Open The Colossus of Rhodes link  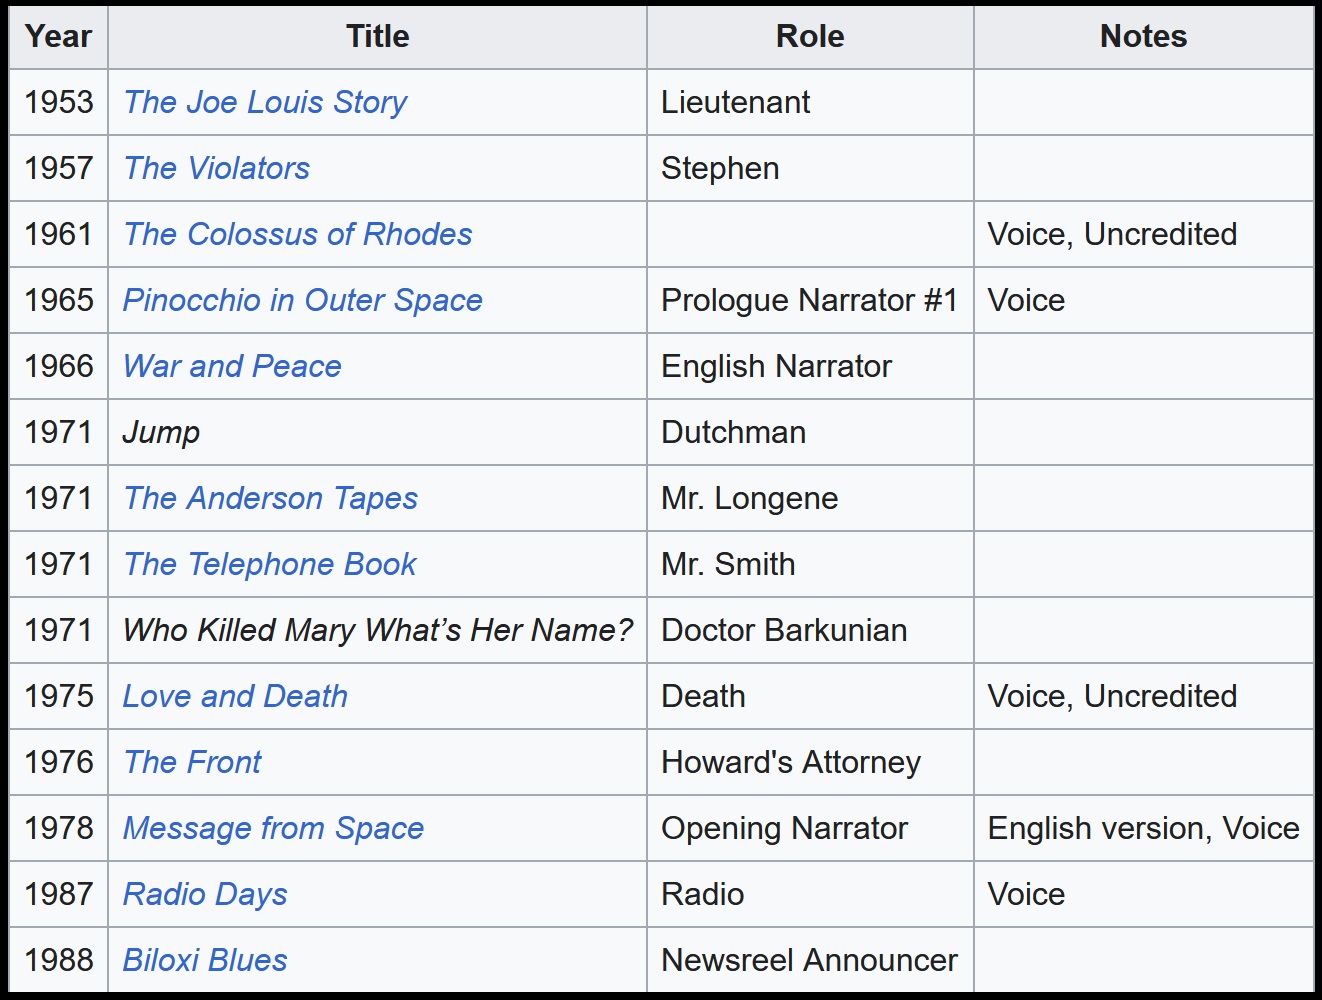297,234
